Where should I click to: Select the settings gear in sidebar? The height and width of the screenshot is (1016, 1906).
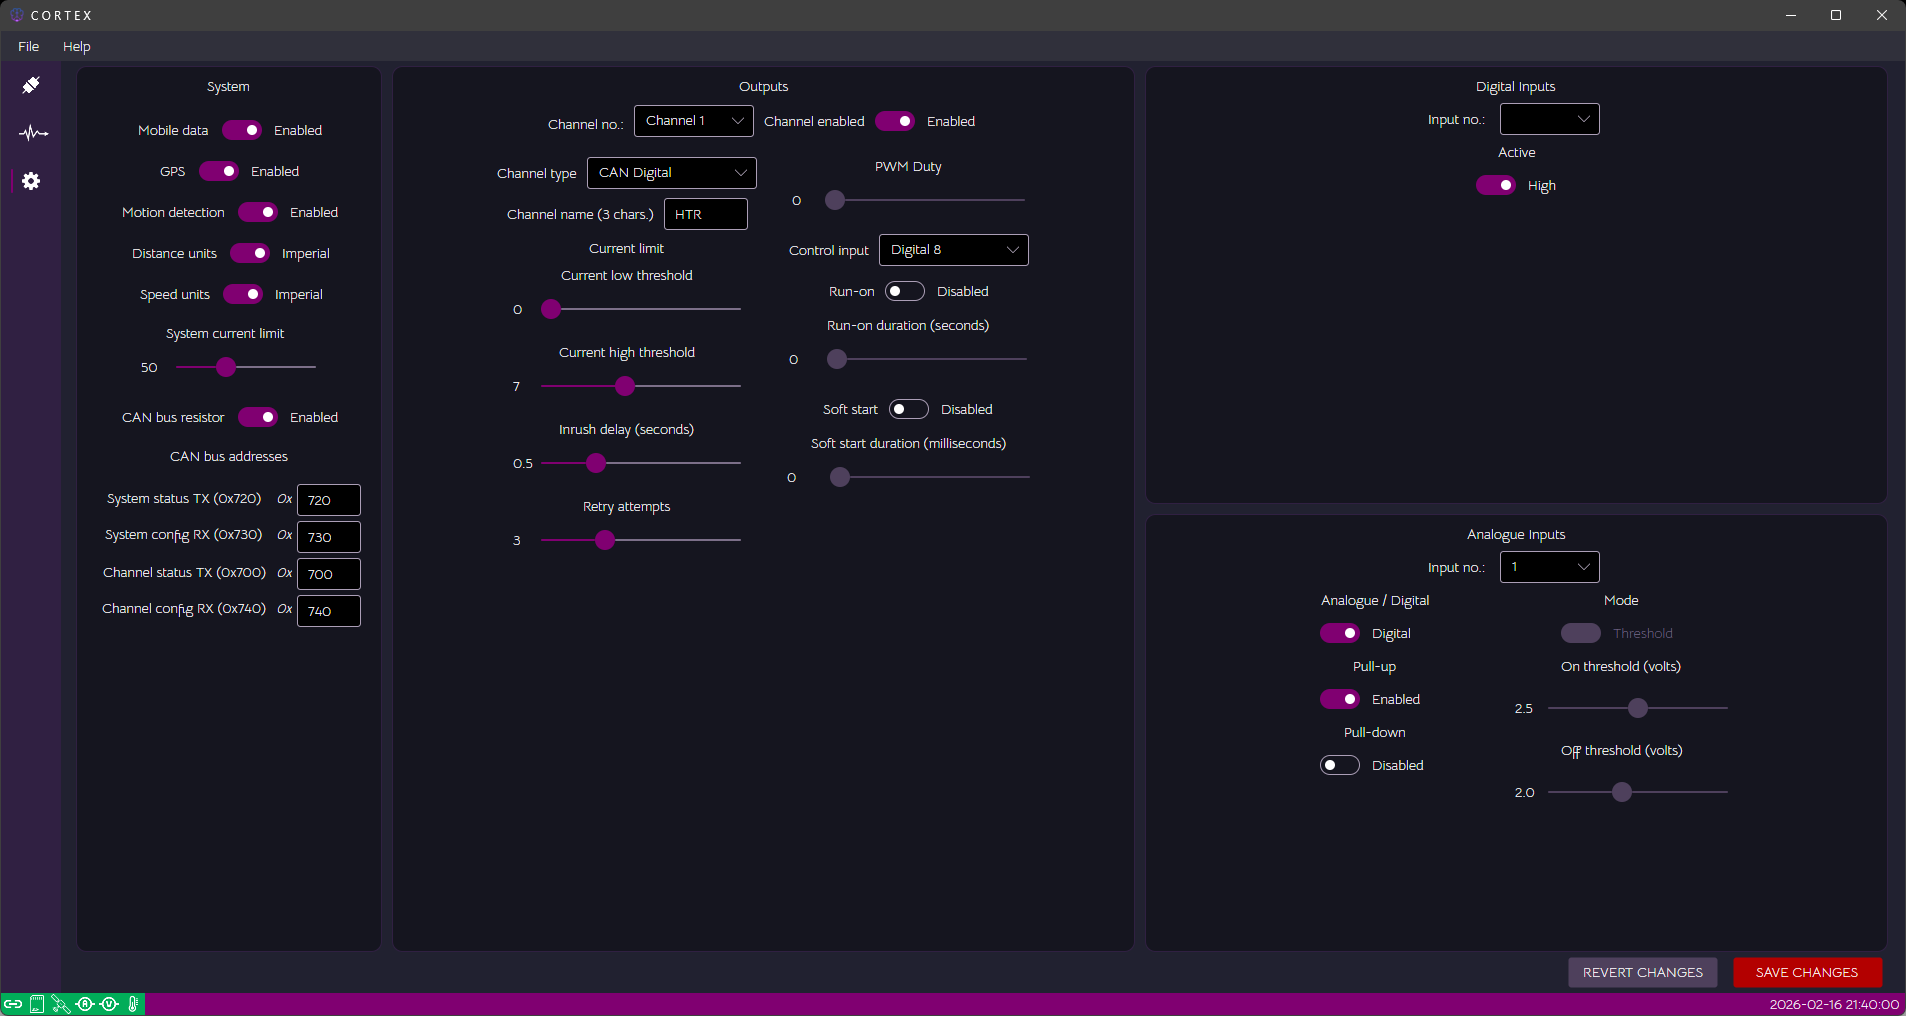(x=31, y=181)
